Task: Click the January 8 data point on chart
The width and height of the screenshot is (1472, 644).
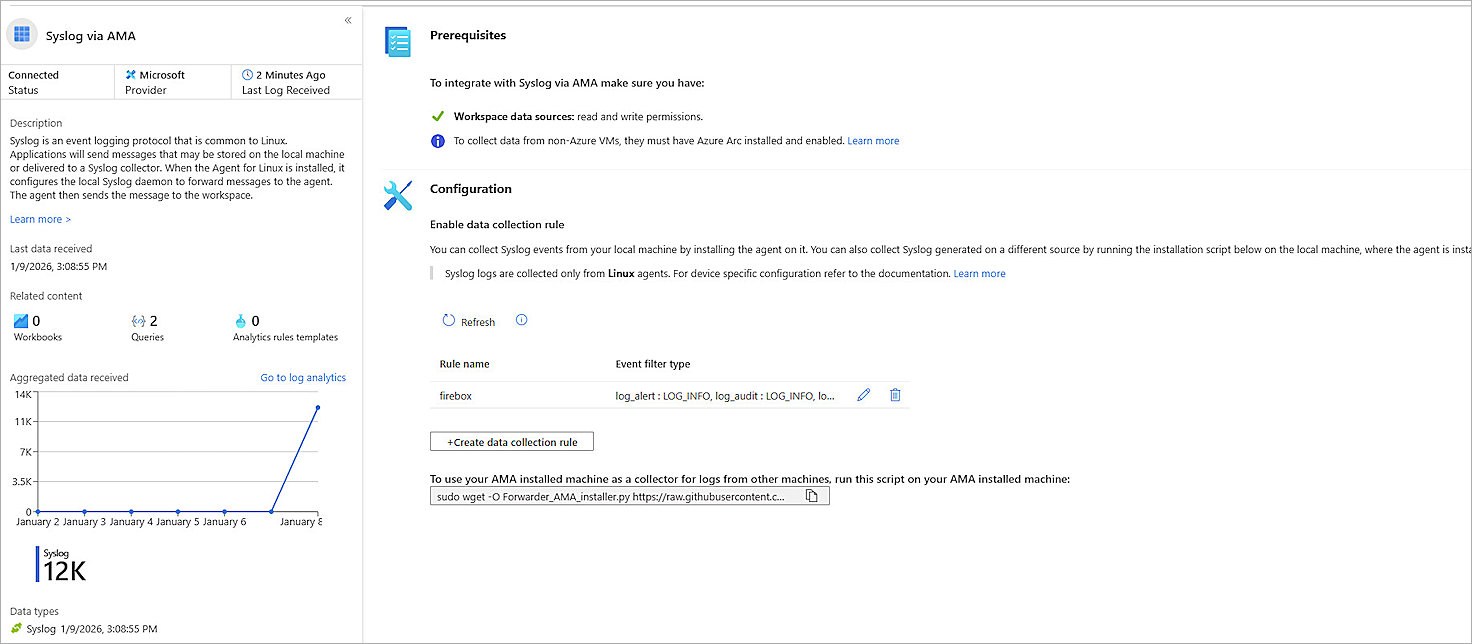Action: 318,407
